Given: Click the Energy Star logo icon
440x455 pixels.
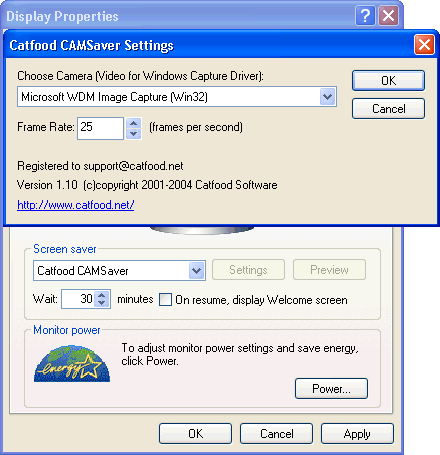Looking at the screenshot, I should 72,363.
